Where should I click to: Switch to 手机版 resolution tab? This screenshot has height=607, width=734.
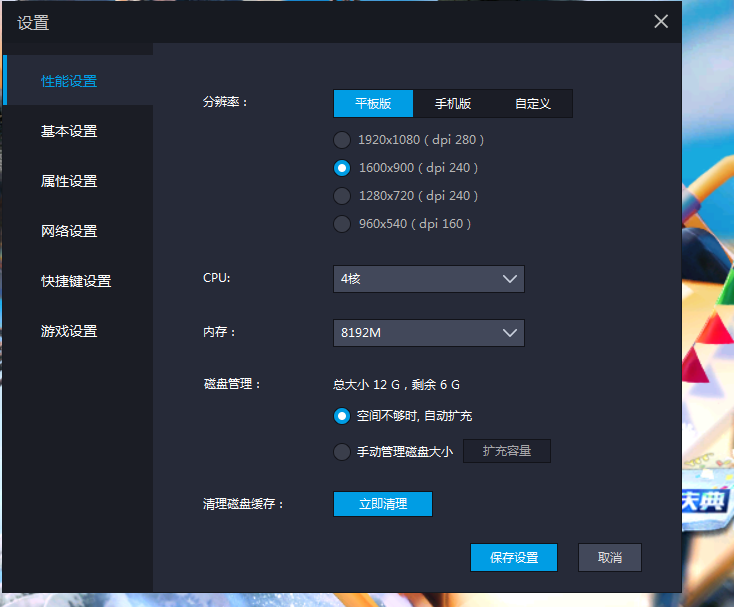click(x=453, y=104)
